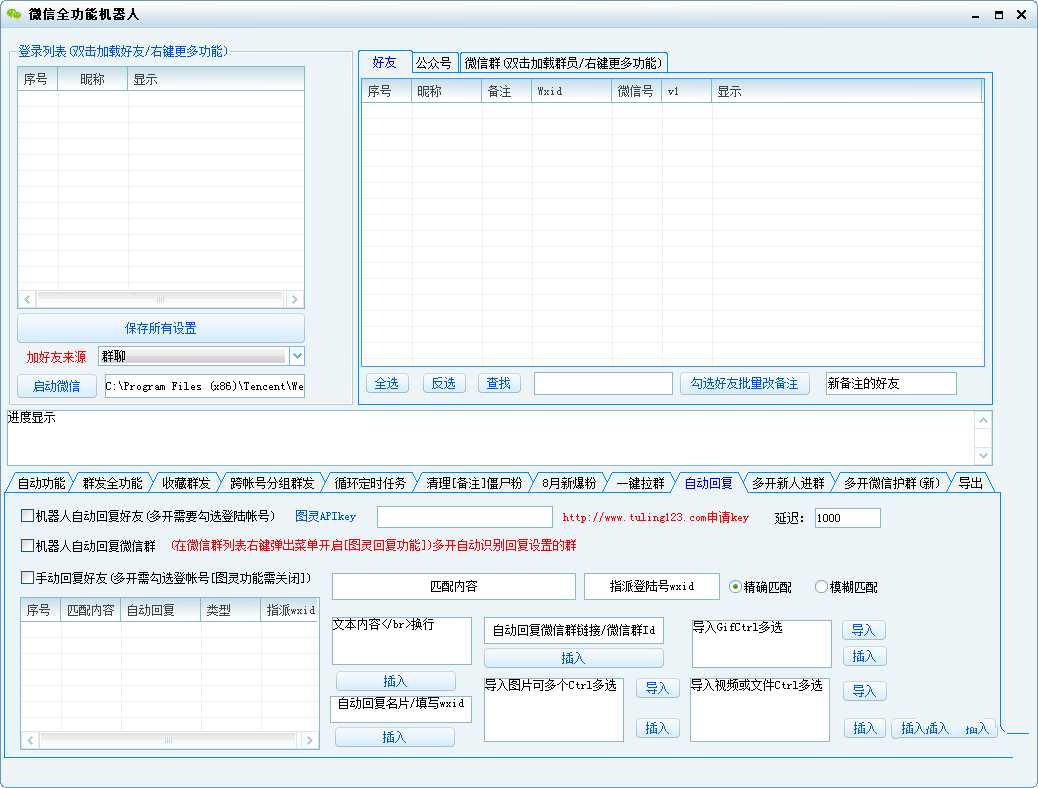
Task: Click 勾选好友批量改备注 button
Action: click(x=745, y=383)
